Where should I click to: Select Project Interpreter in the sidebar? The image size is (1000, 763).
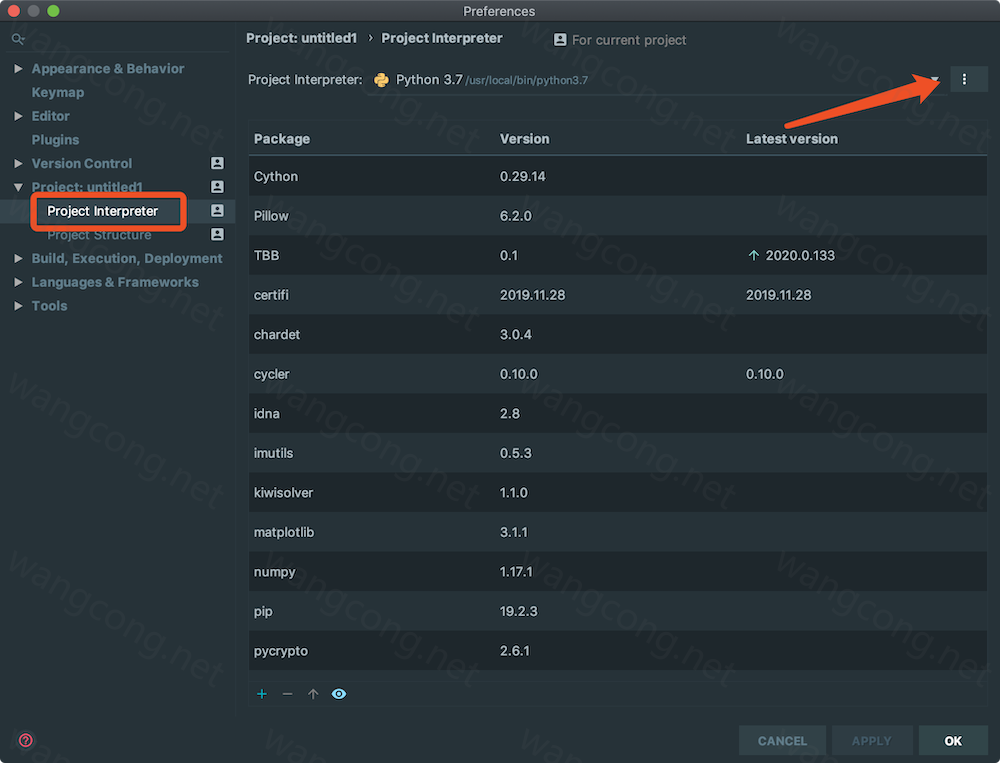[x=103, y=211]
